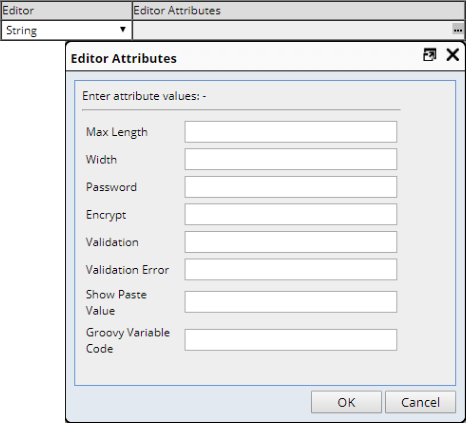Maximize the Editor Attributes dialog

click(429, 55)
